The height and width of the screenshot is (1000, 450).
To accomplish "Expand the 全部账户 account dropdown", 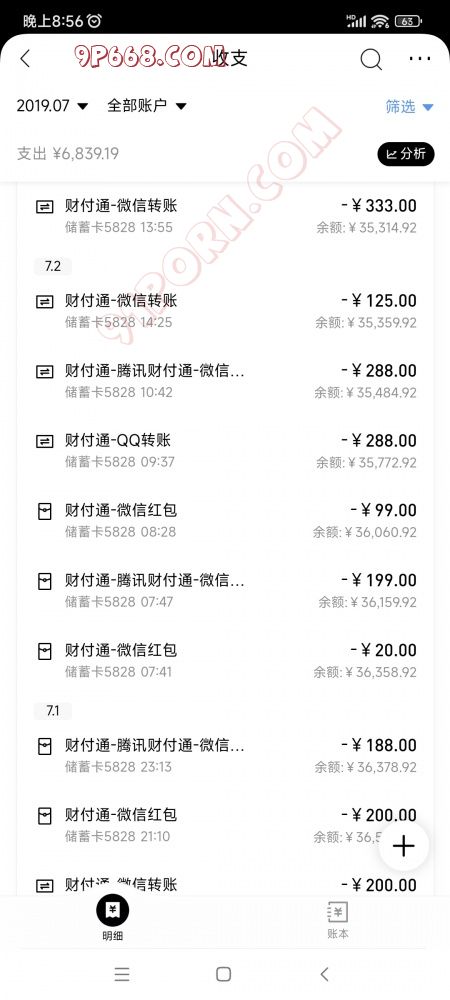I will coord(147,106).
